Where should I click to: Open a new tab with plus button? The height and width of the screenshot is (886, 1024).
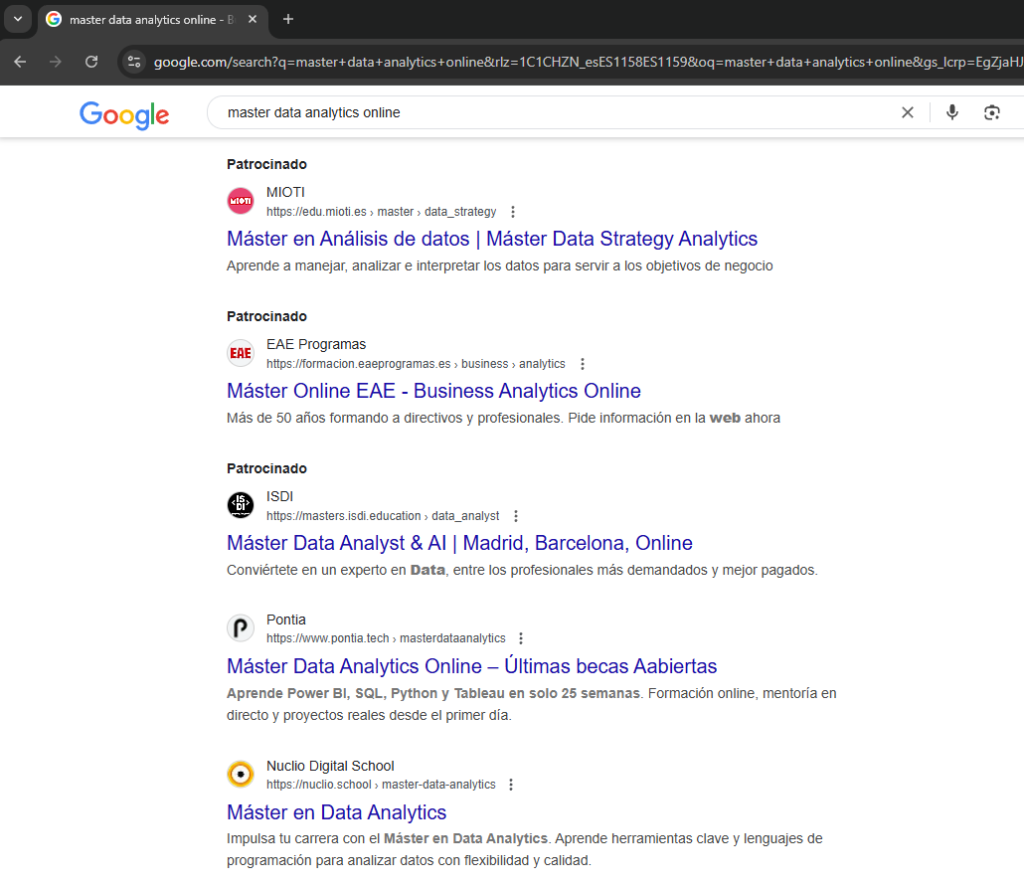coord(288,20)
